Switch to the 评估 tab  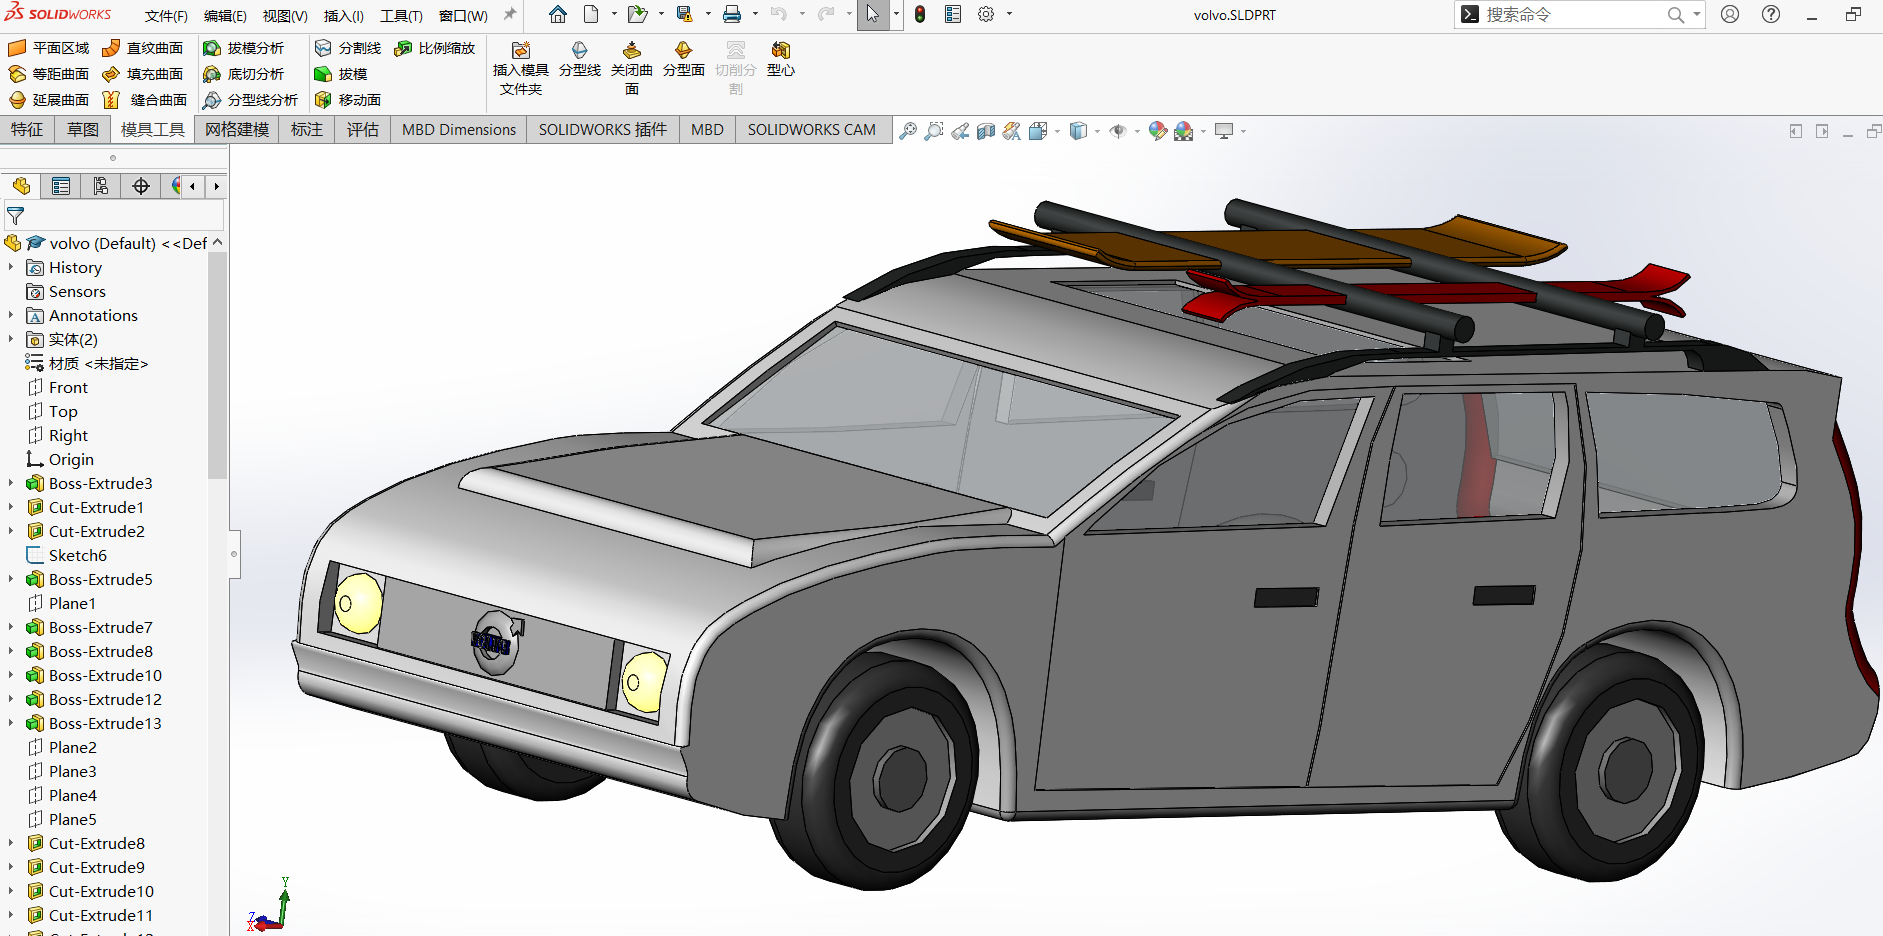(362, 130)
